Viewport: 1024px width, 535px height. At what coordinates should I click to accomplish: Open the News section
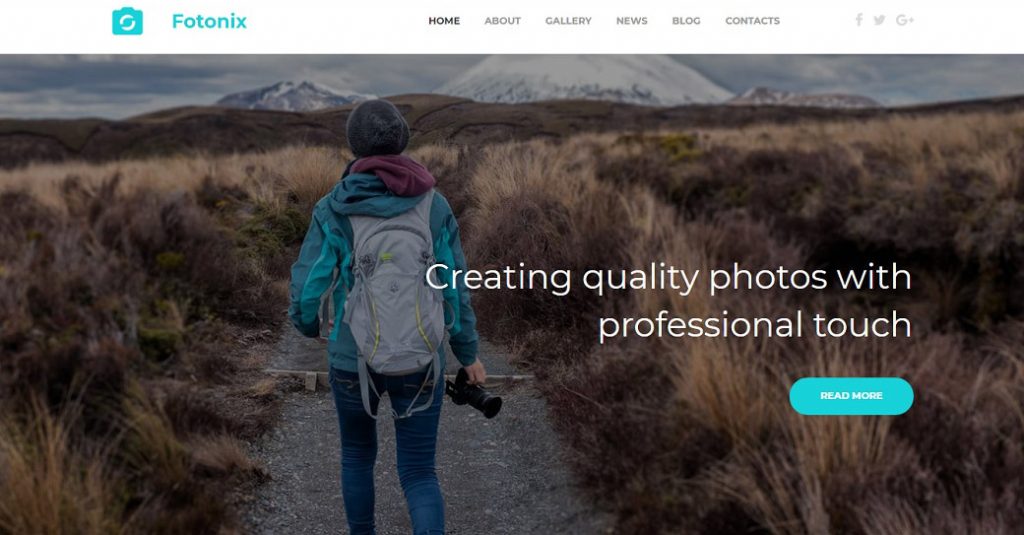pos(632,21)
